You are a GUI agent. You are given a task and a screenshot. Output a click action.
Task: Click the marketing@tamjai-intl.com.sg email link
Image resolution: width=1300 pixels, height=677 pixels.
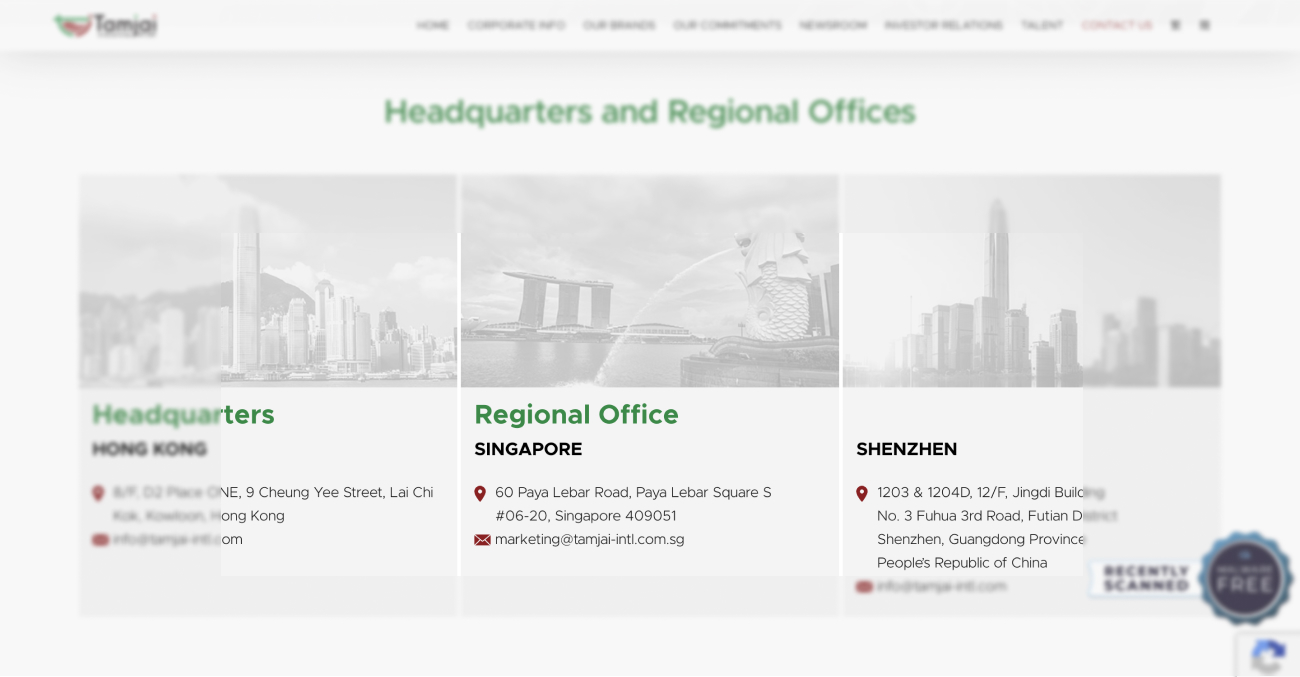pos(589,540)
